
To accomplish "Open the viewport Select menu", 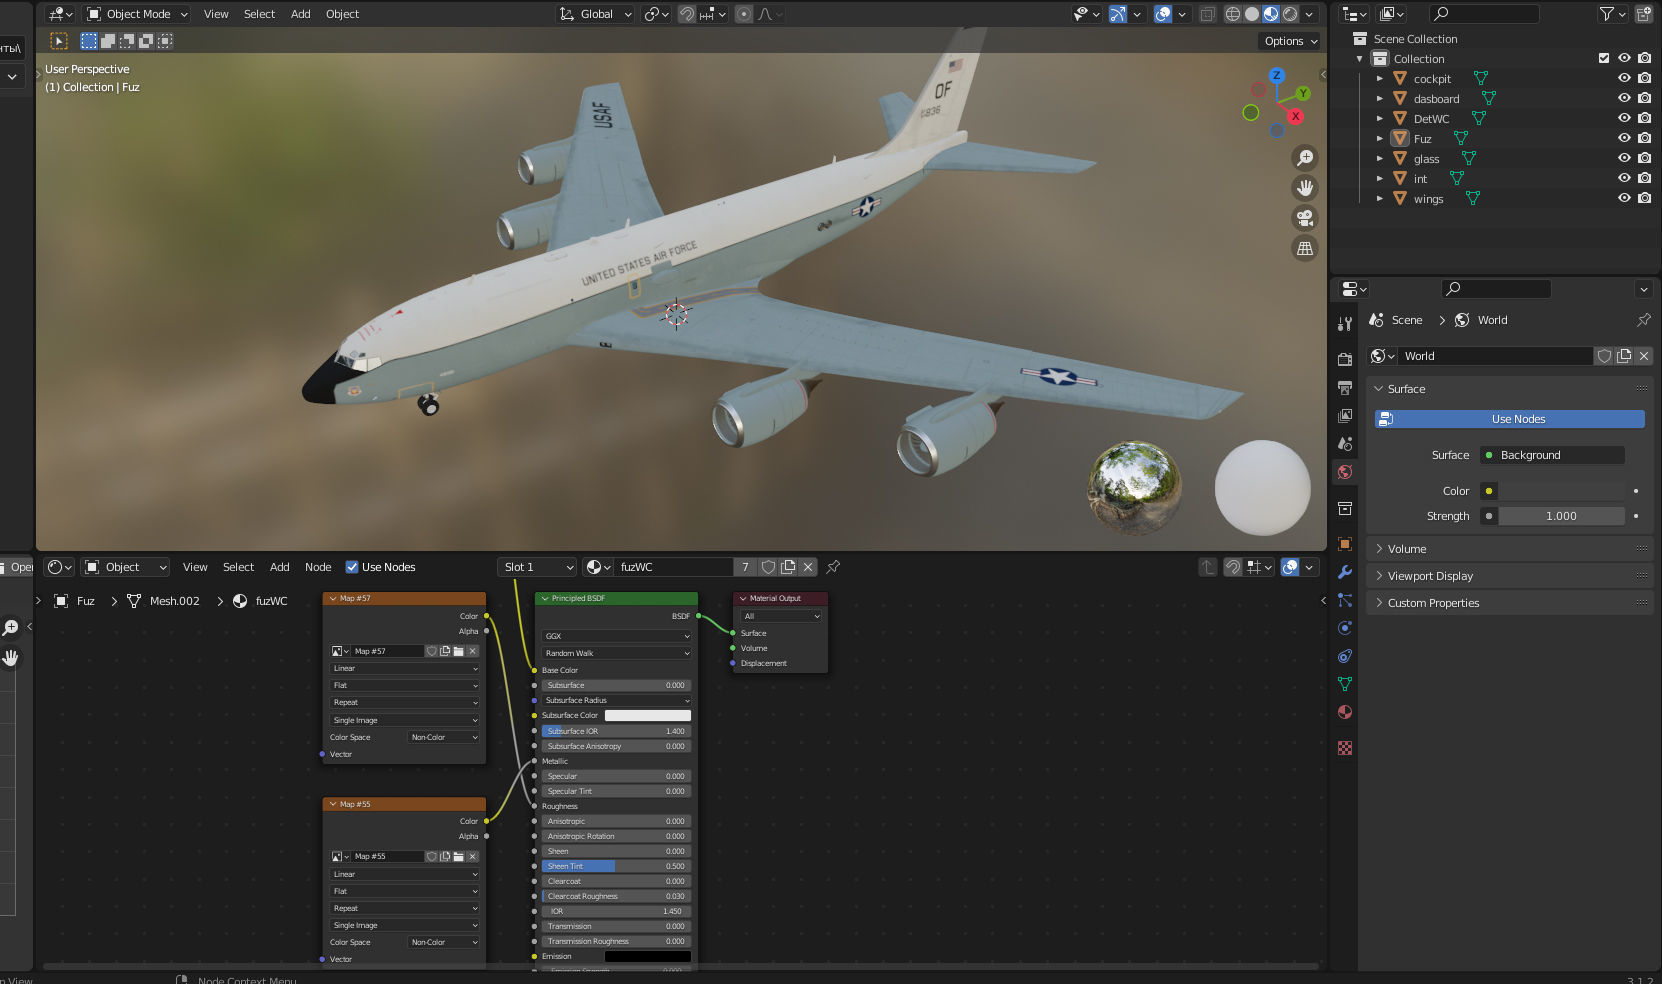I will (x=259, y=14).
